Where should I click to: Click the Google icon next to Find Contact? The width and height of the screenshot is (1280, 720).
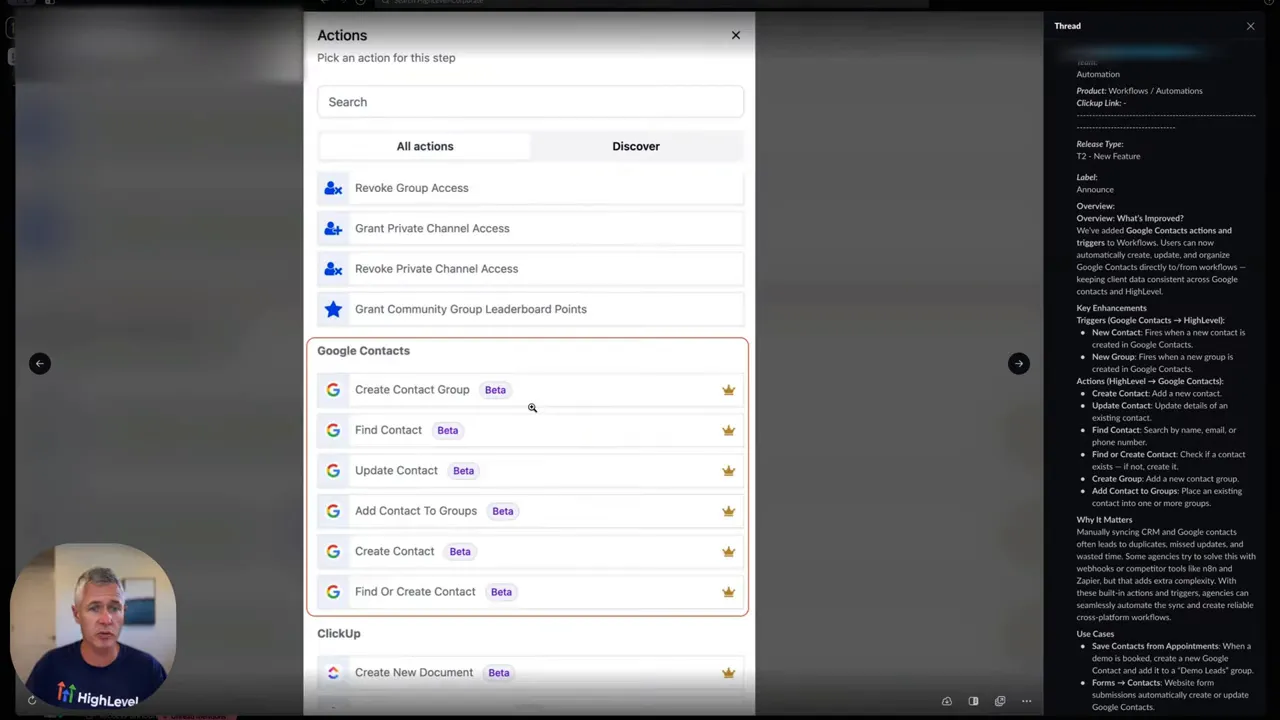click(333, 430)
